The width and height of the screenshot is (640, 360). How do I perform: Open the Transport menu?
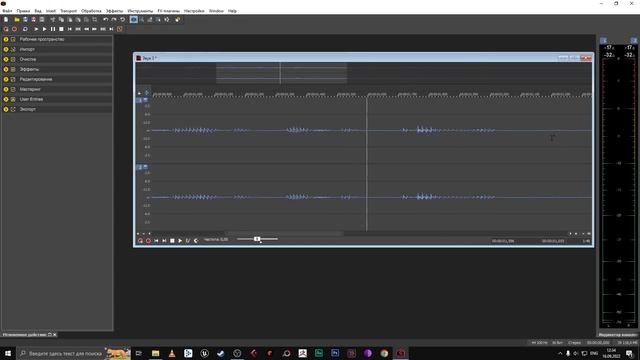click(x=69, y=11)
